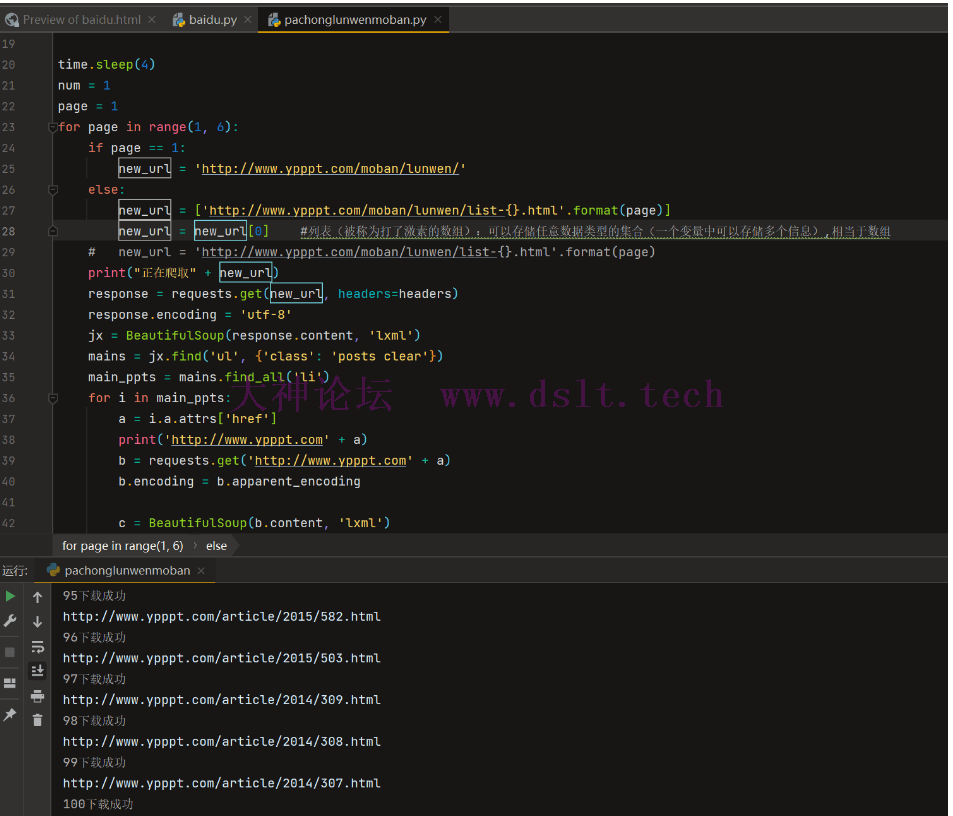This screenshot has height=816, width=953.
Task: Print console output with printer icon
Action: (x=37, y=696)
